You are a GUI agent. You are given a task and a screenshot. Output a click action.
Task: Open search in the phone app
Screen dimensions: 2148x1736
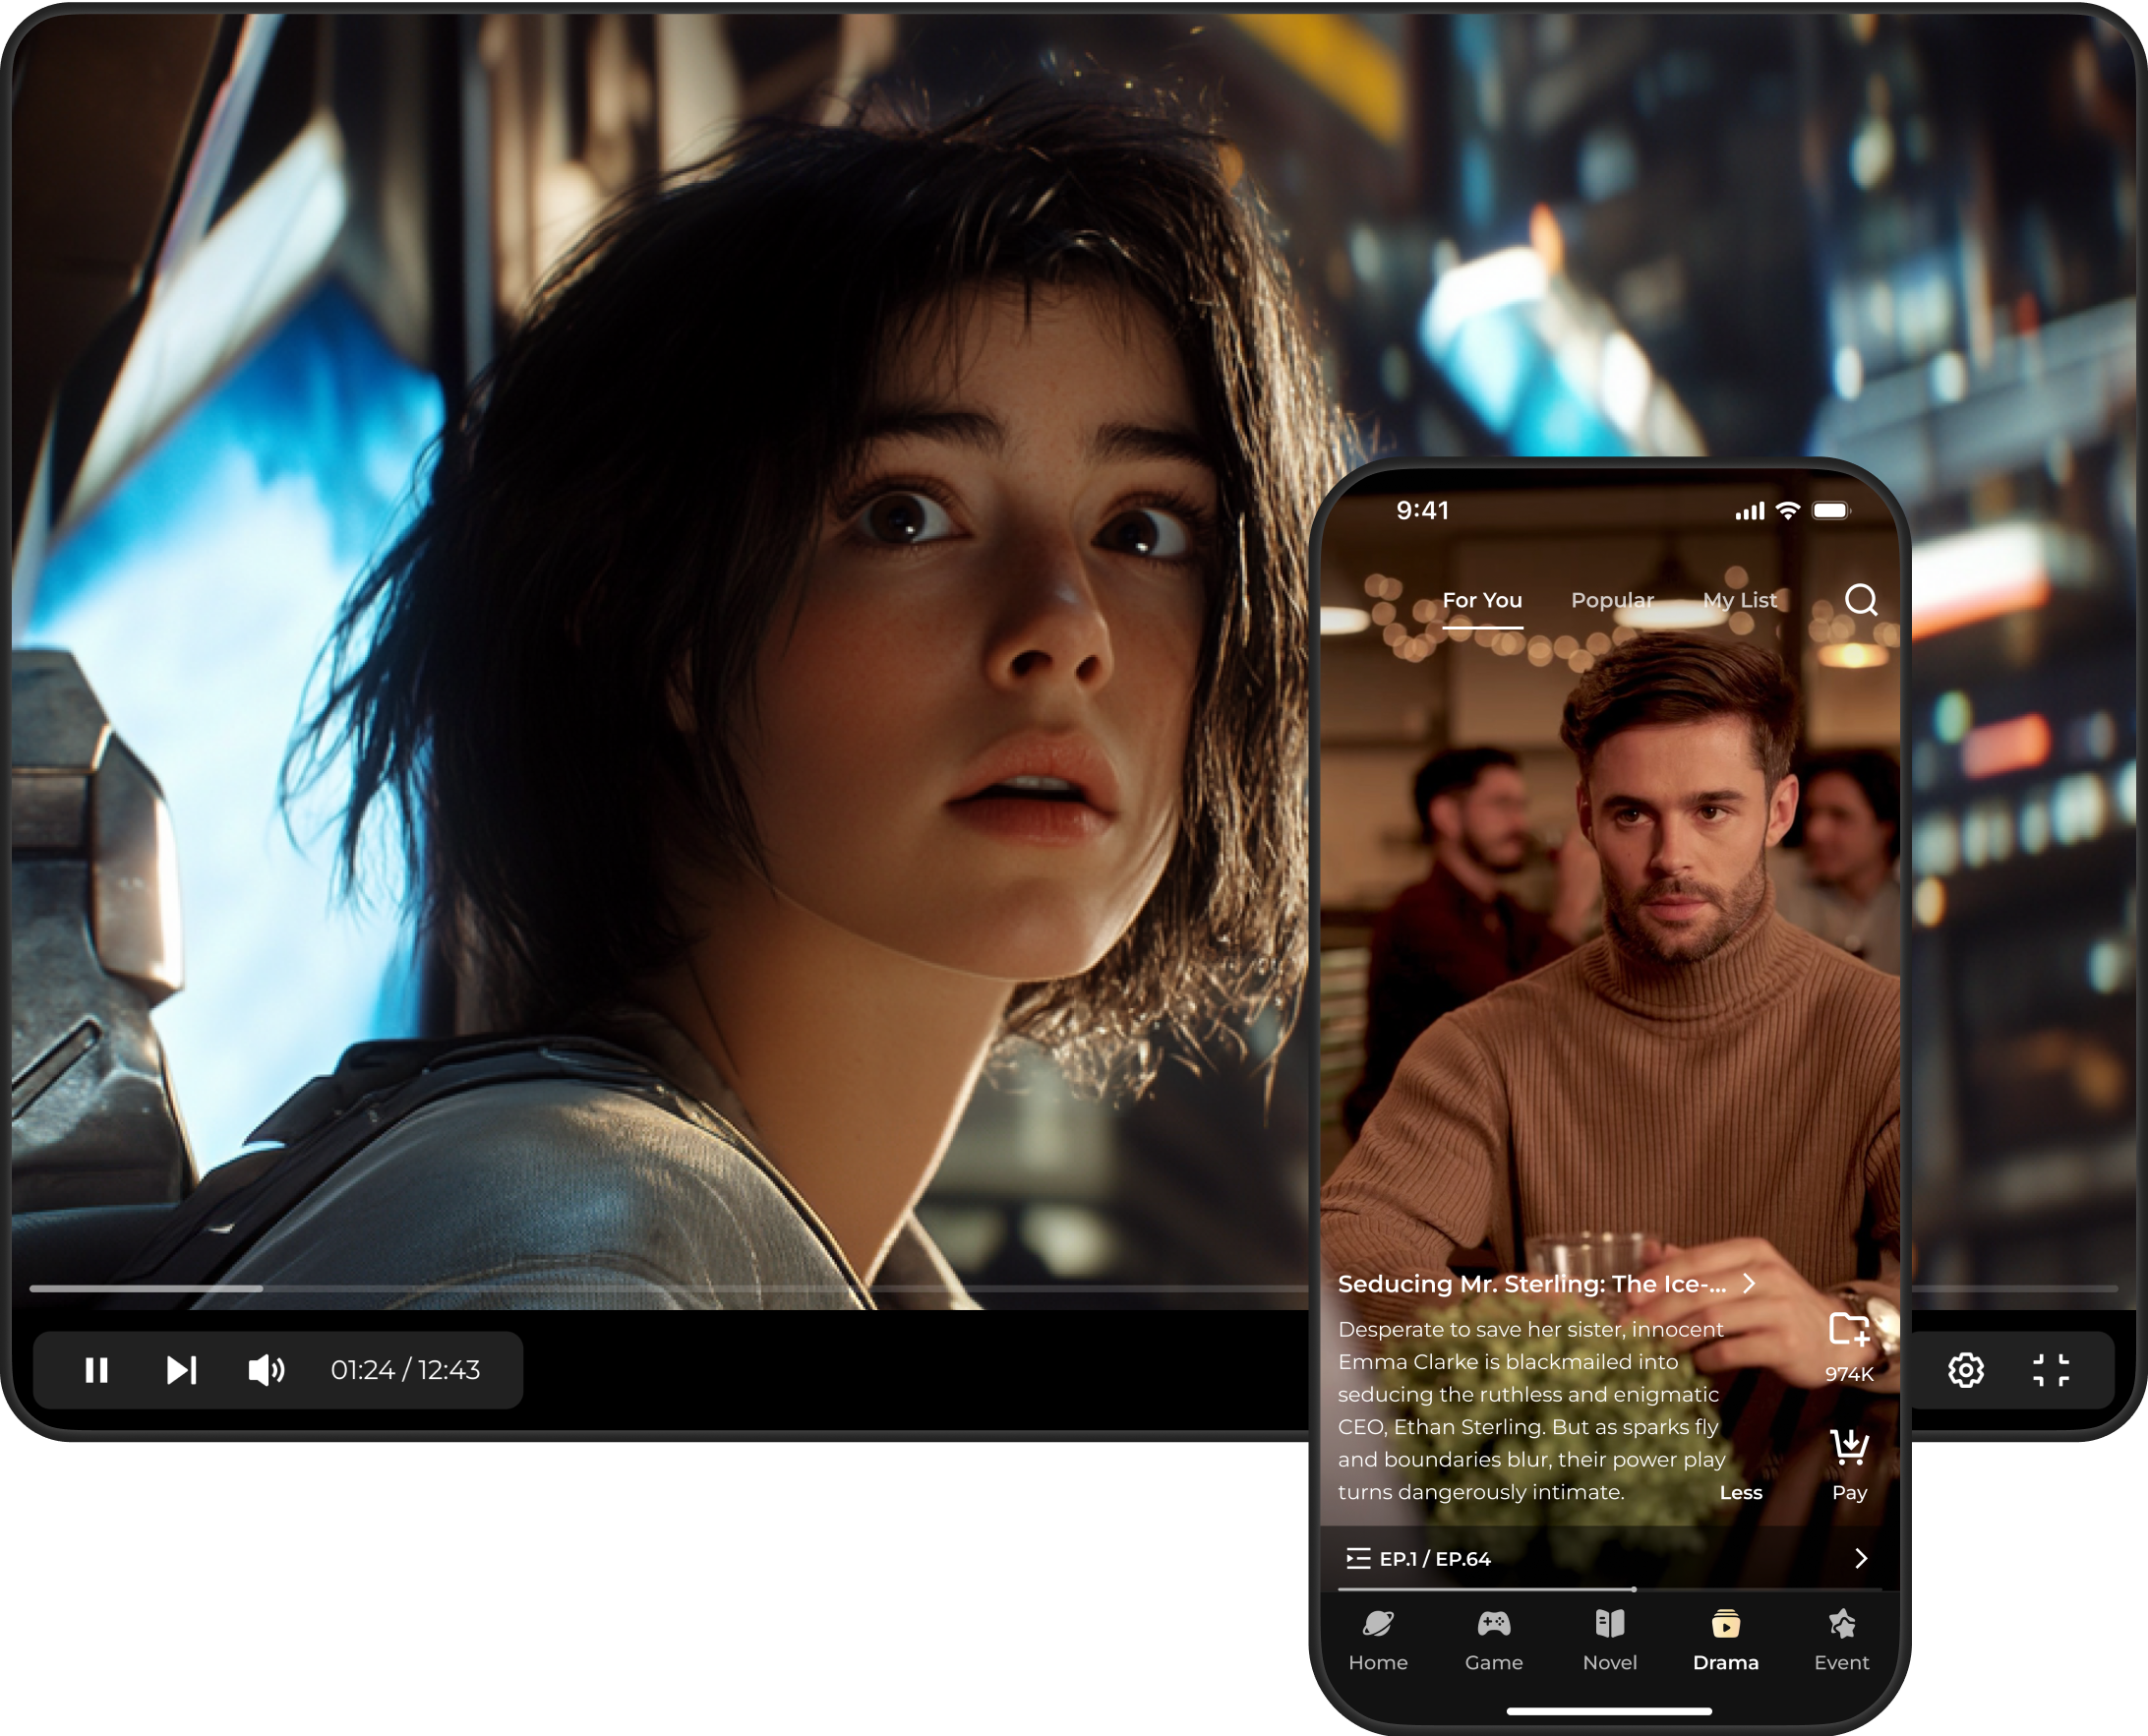click(1860, 600)
